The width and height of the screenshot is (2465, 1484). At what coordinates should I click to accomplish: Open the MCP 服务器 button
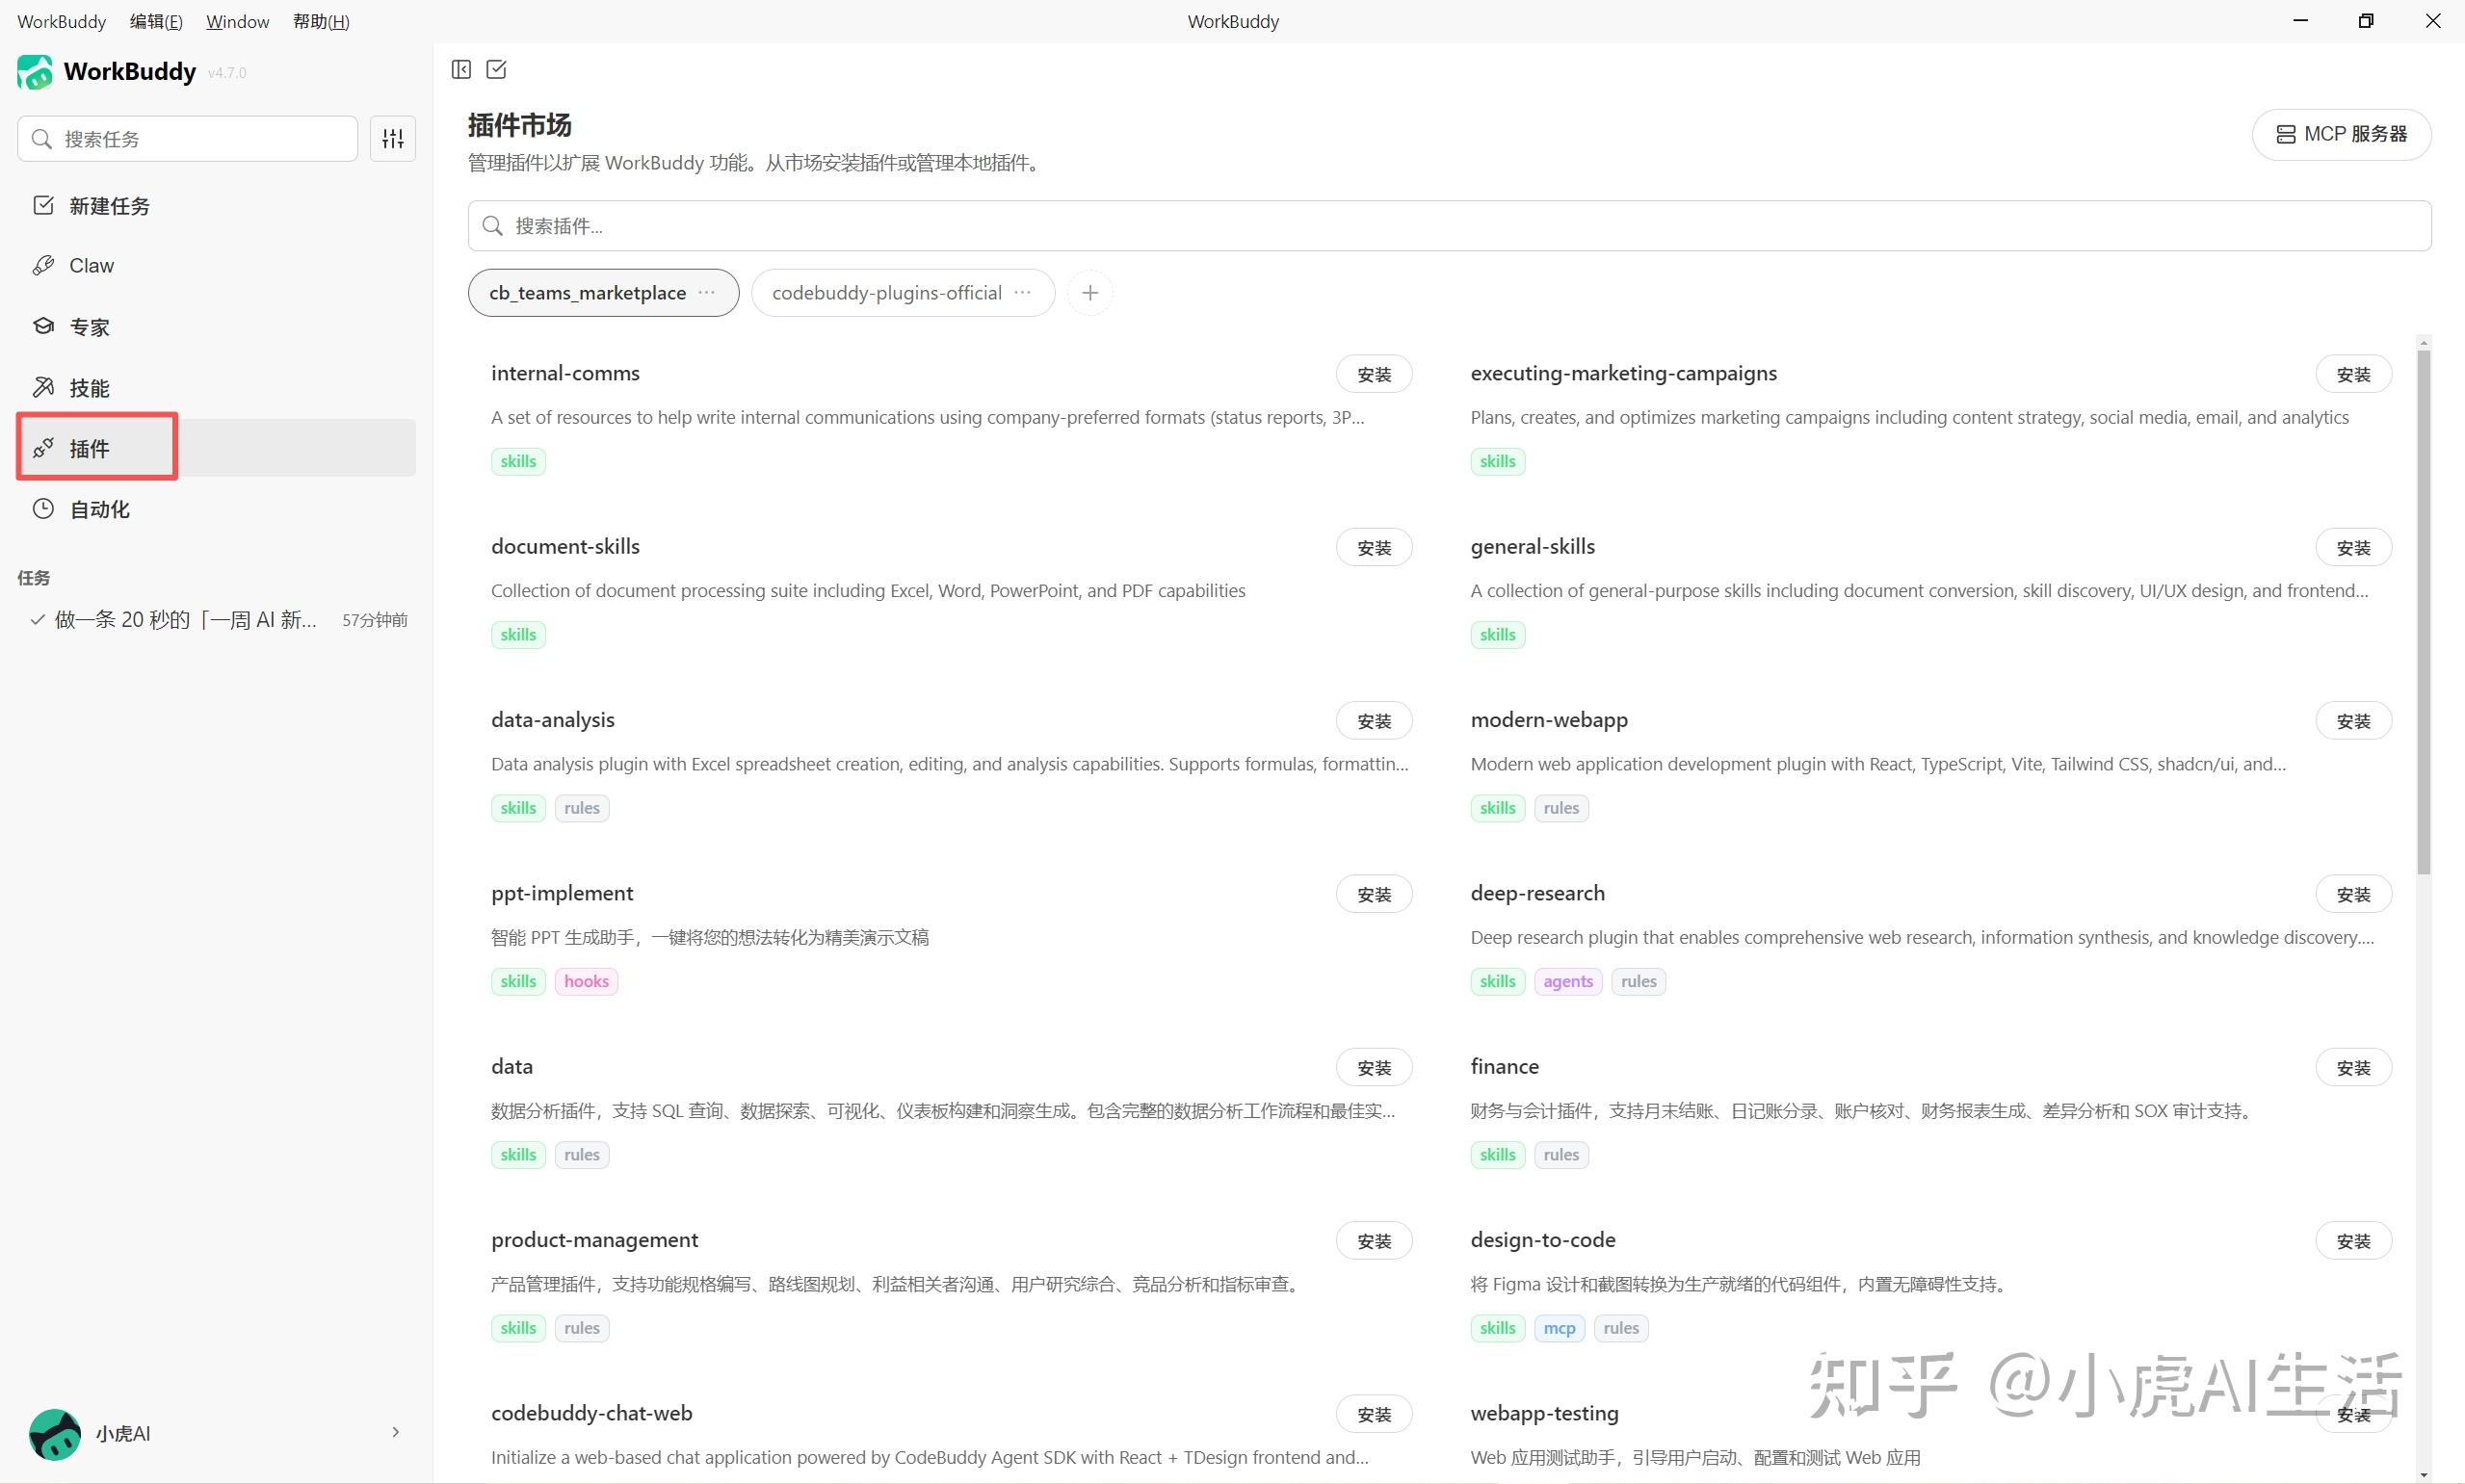(2341, 134)
